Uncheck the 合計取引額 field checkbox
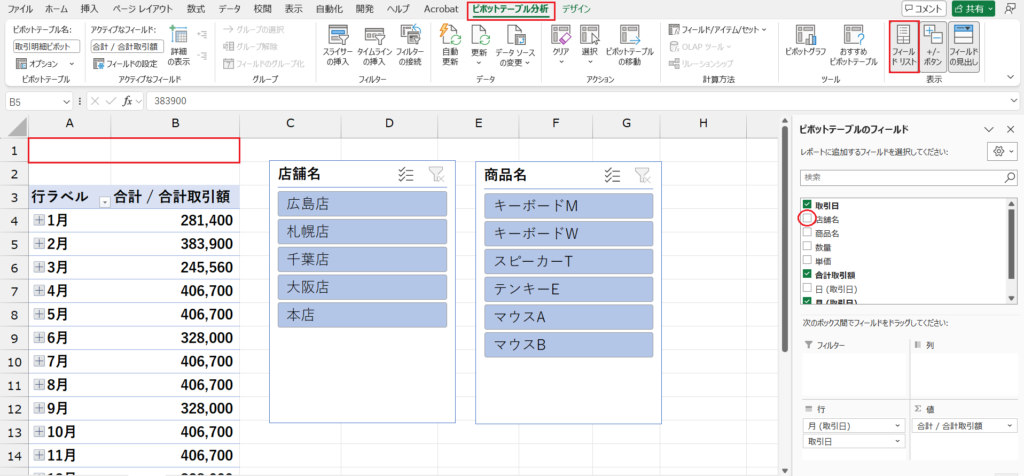 pyautogui.click(x=807, y=274)
